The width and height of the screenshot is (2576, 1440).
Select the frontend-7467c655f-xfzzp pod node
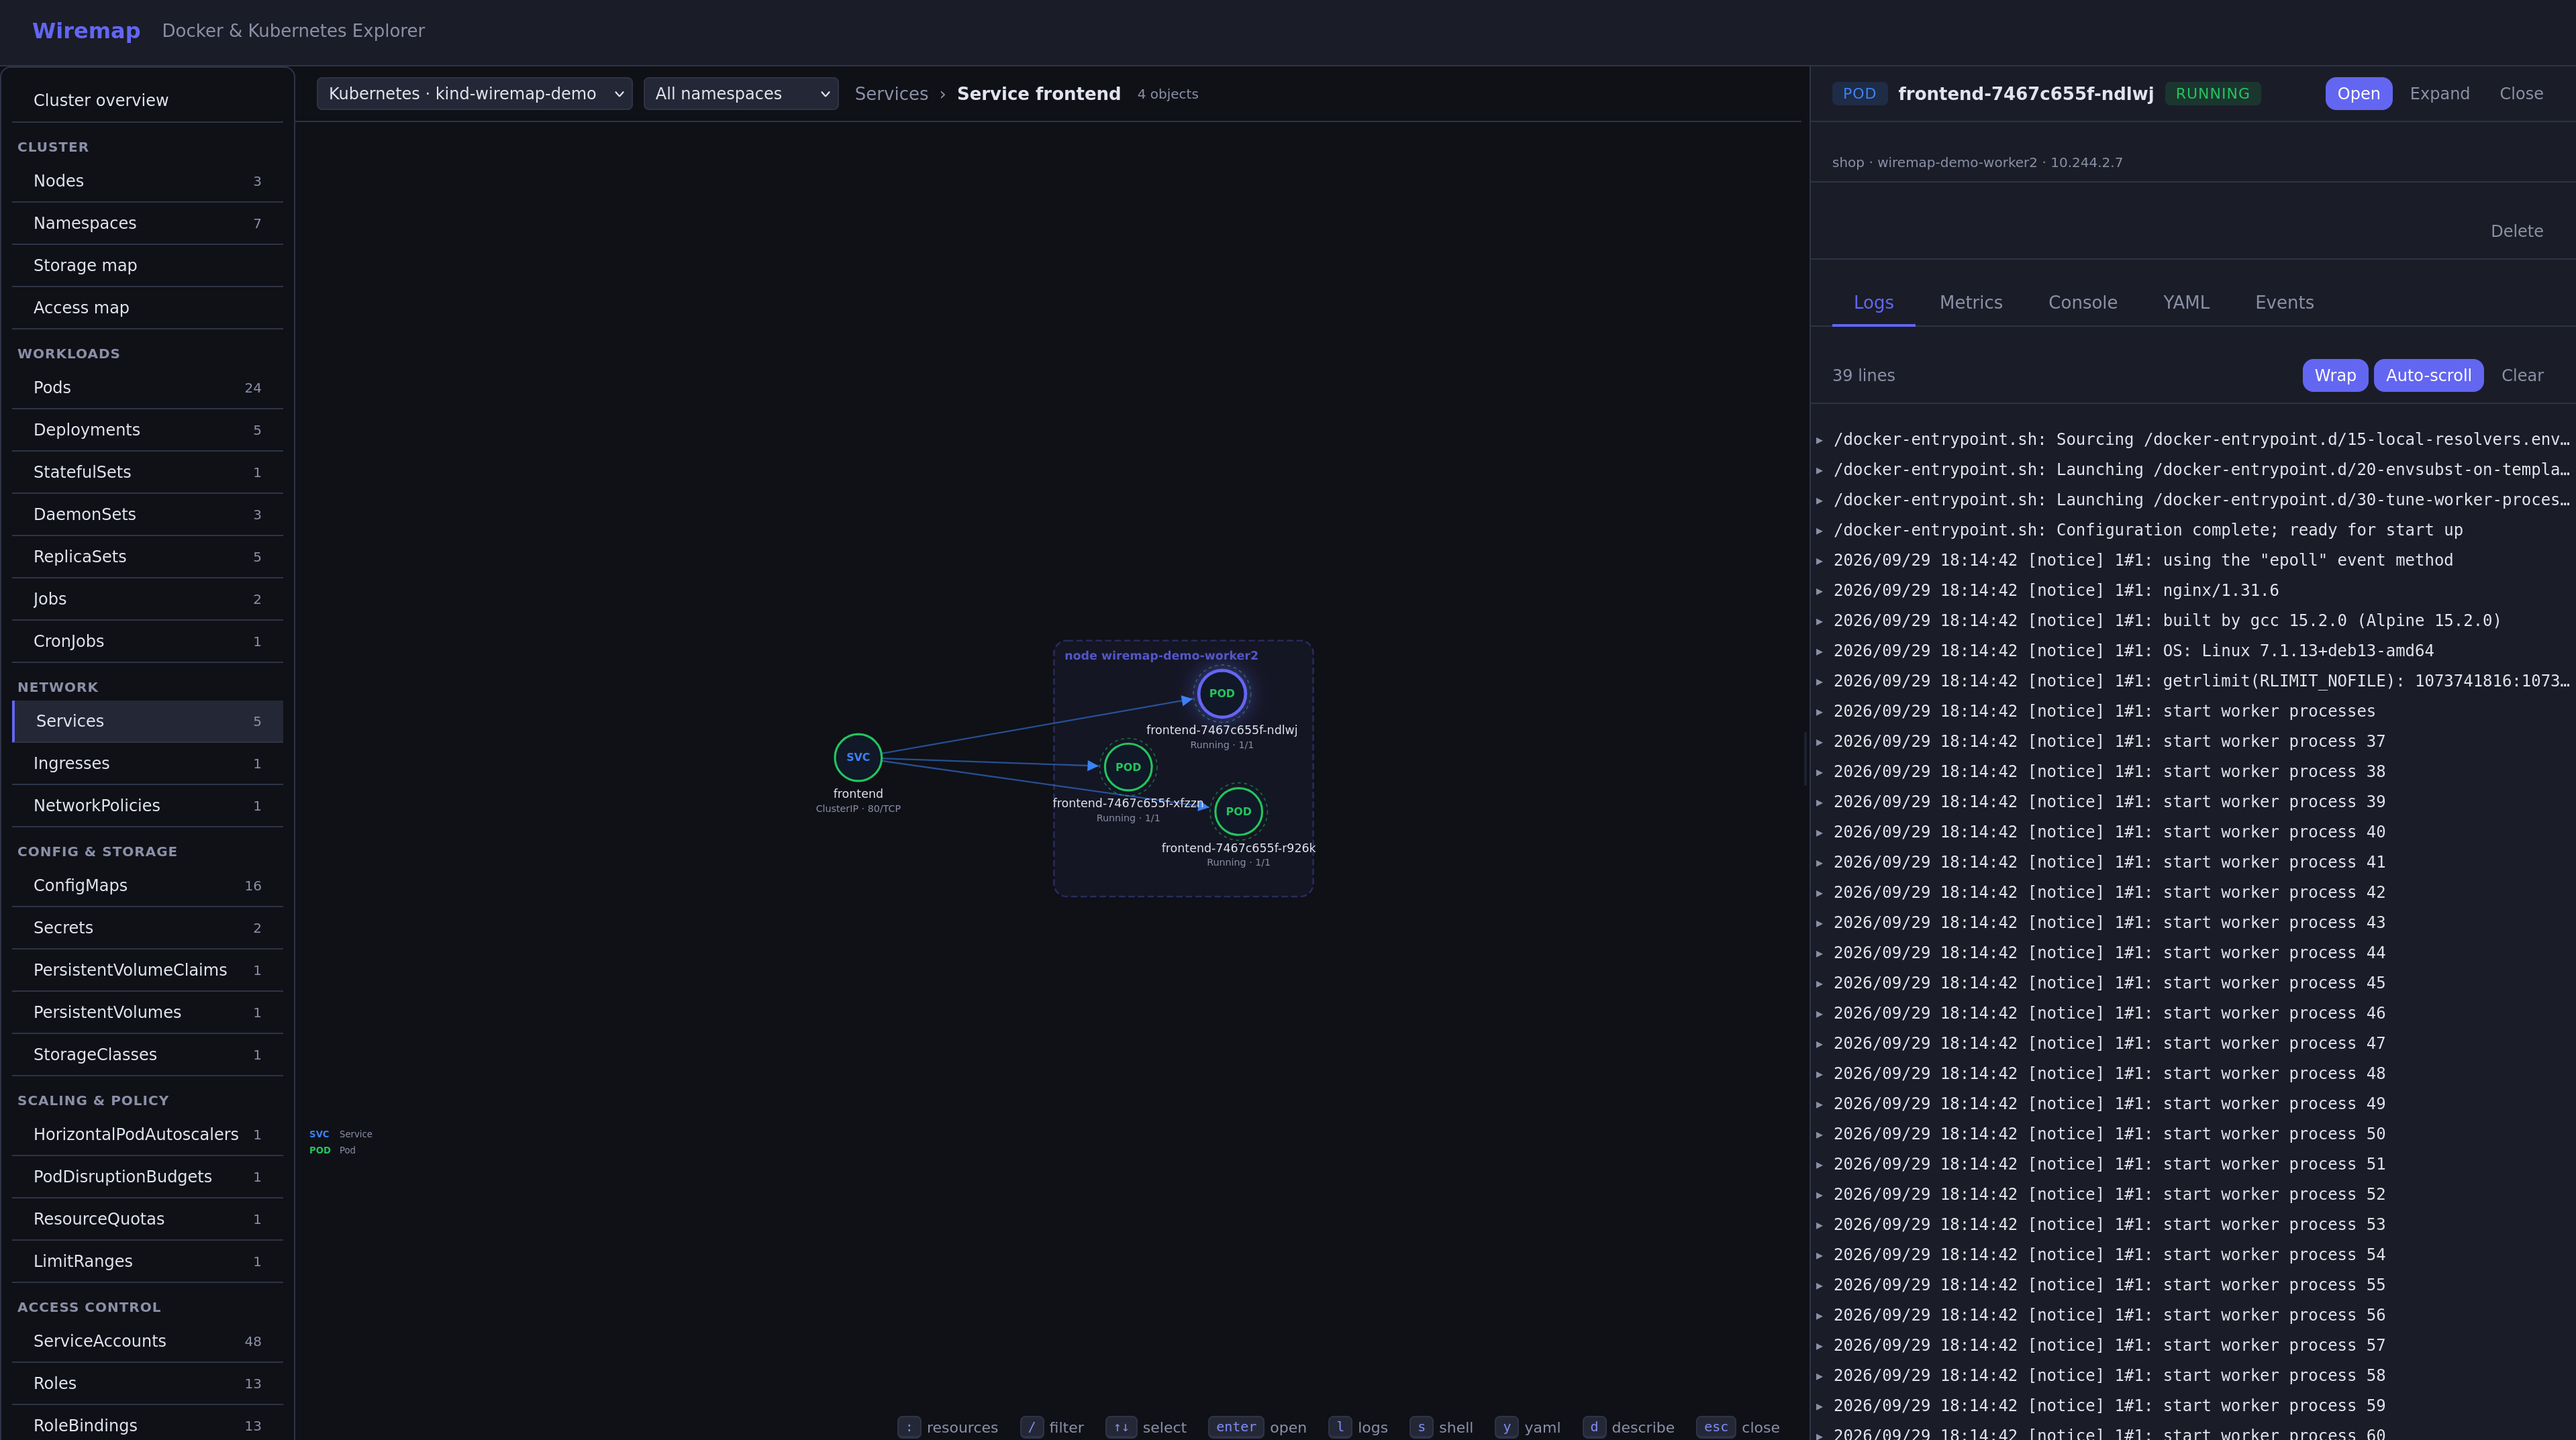click(1128, 767)
